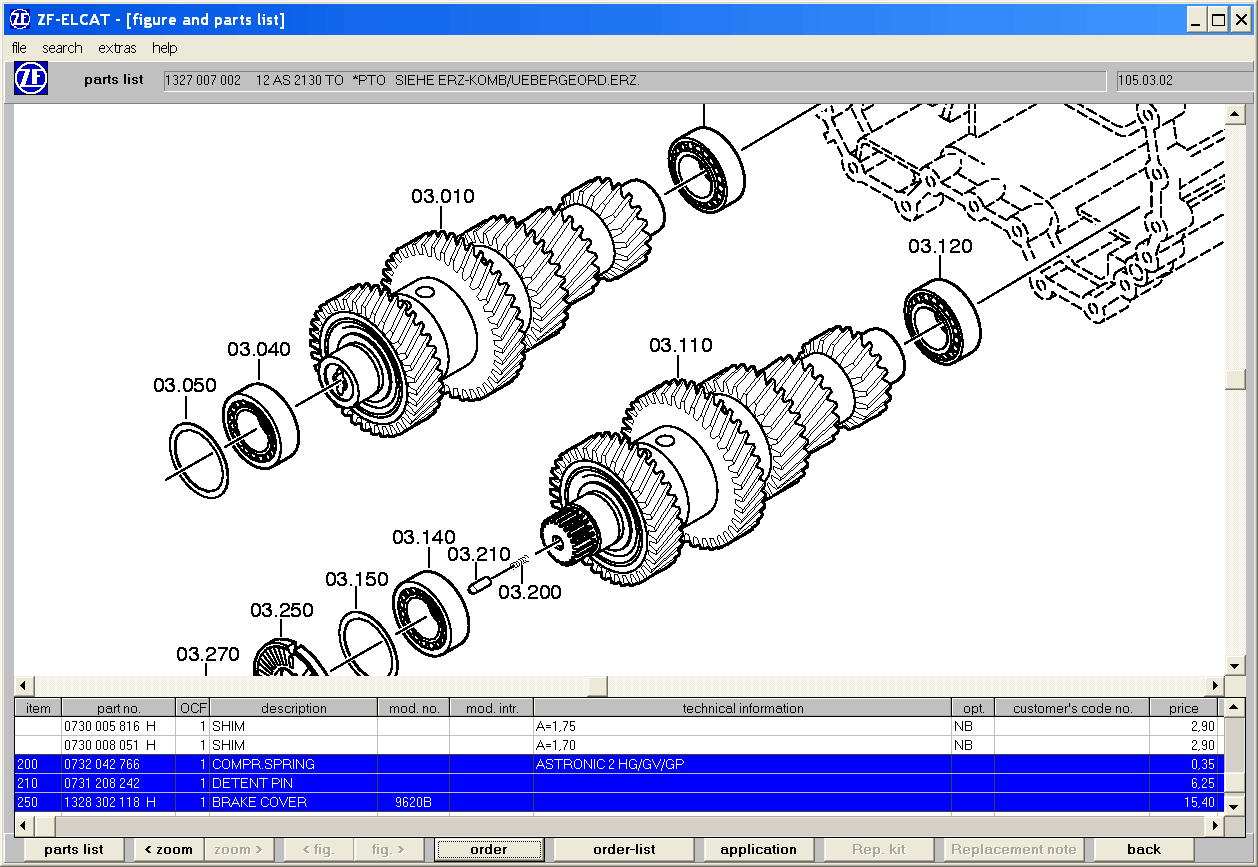This screenshot has height=867, width=1258.
Task: Minimize the ZF-ELCAT window
Action: [x=1197, y=20]
